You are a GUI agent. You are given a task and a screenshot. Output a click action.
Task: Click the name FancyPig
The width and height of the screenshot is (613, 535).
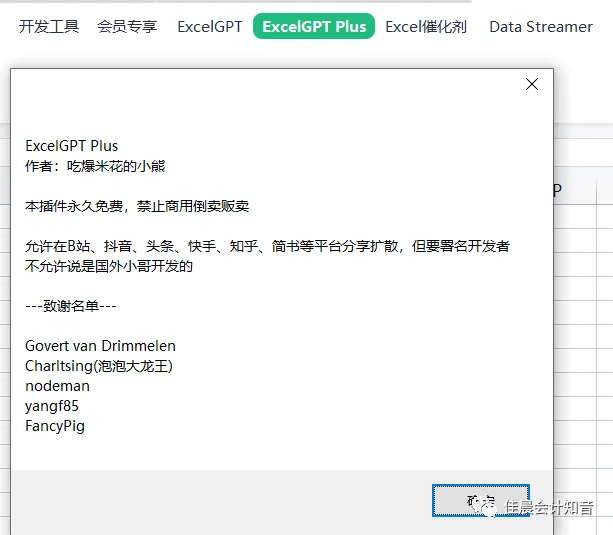pos(55,426)
